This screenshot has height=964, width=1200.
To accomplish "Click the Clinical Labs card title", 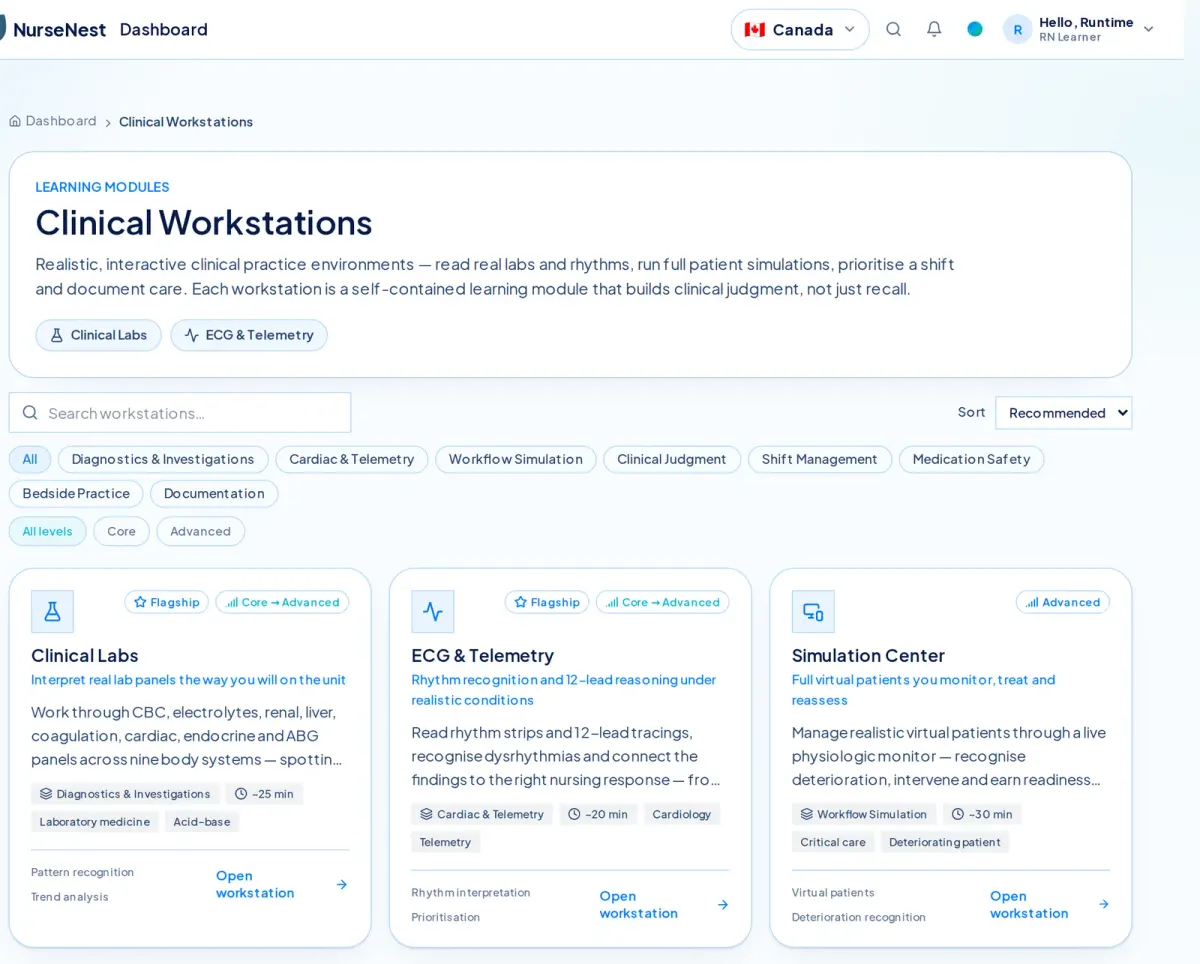I will [85, 655].
